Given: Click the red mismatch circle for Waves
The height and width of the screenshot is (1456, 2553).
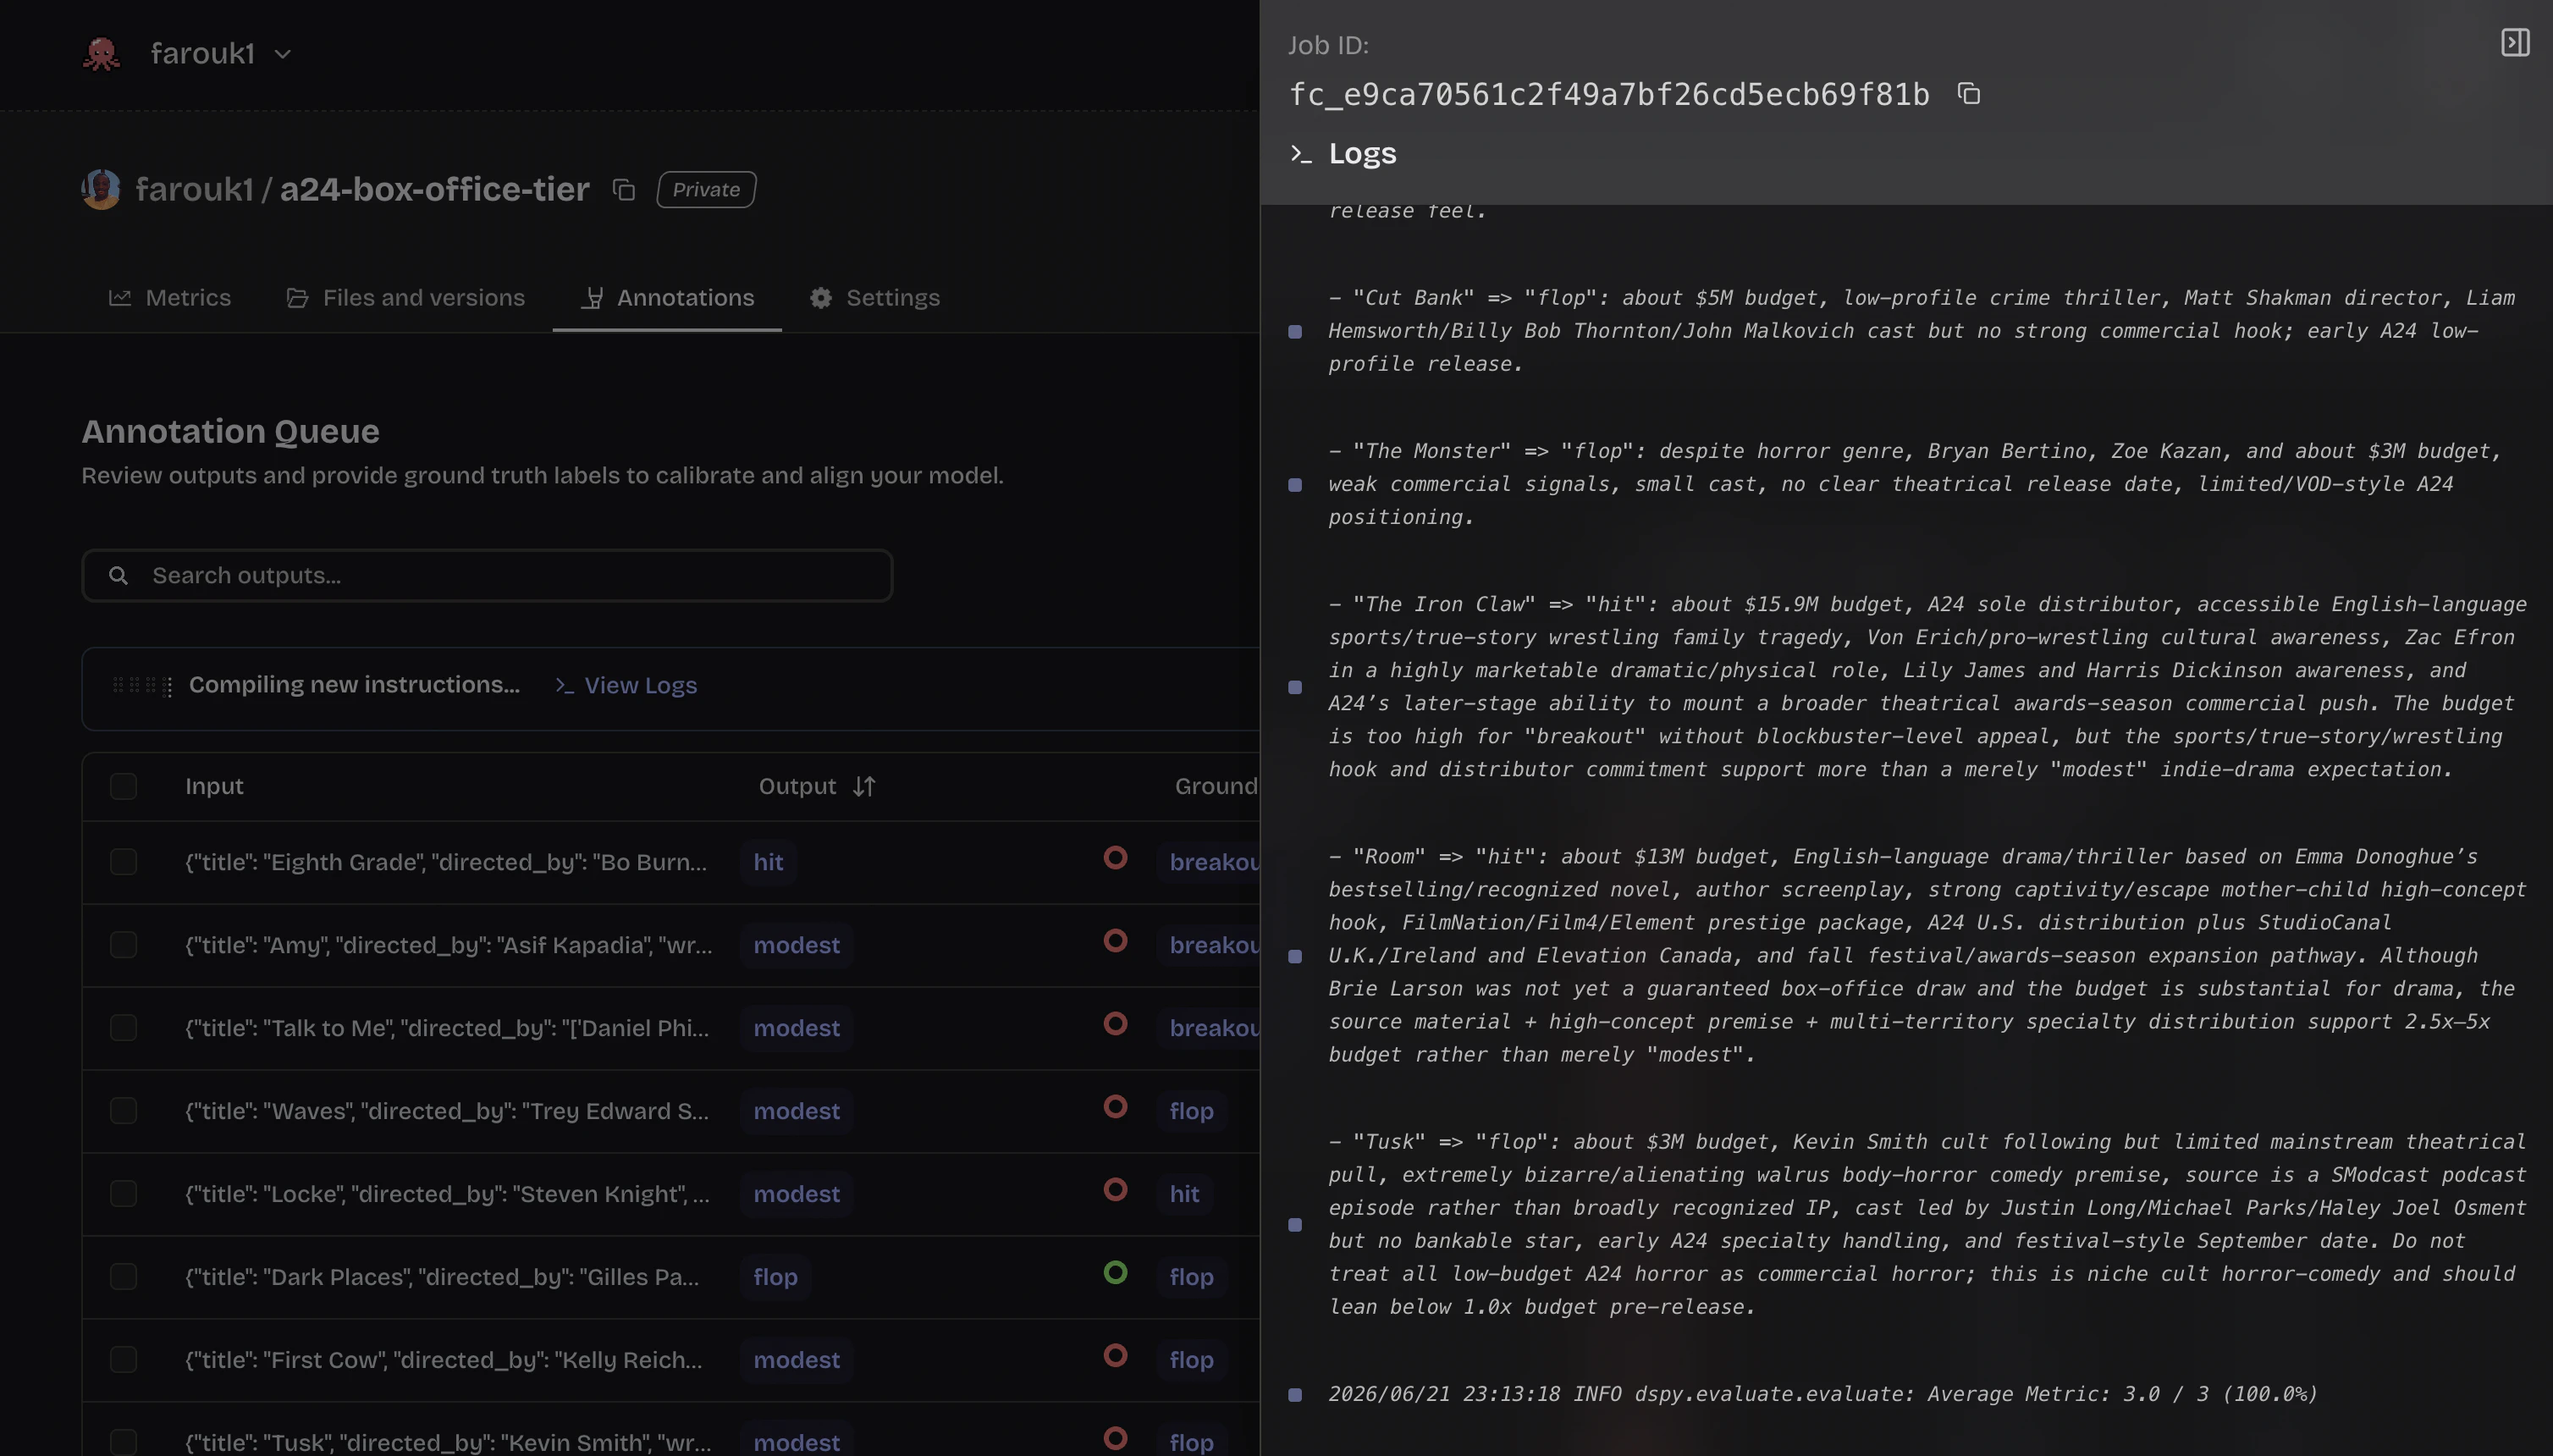Looking at the screenshot, I should [x=1115, y=1106].
